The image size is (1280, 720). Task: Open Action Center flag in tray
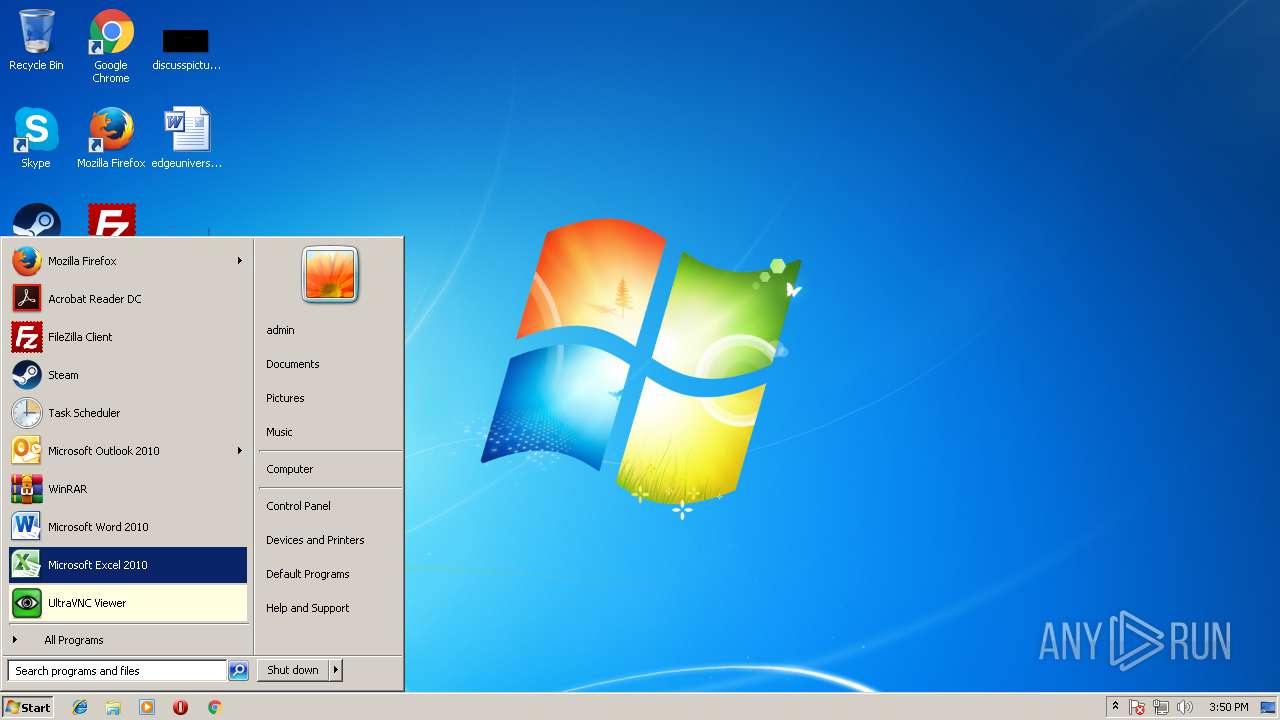(1137, 707)
